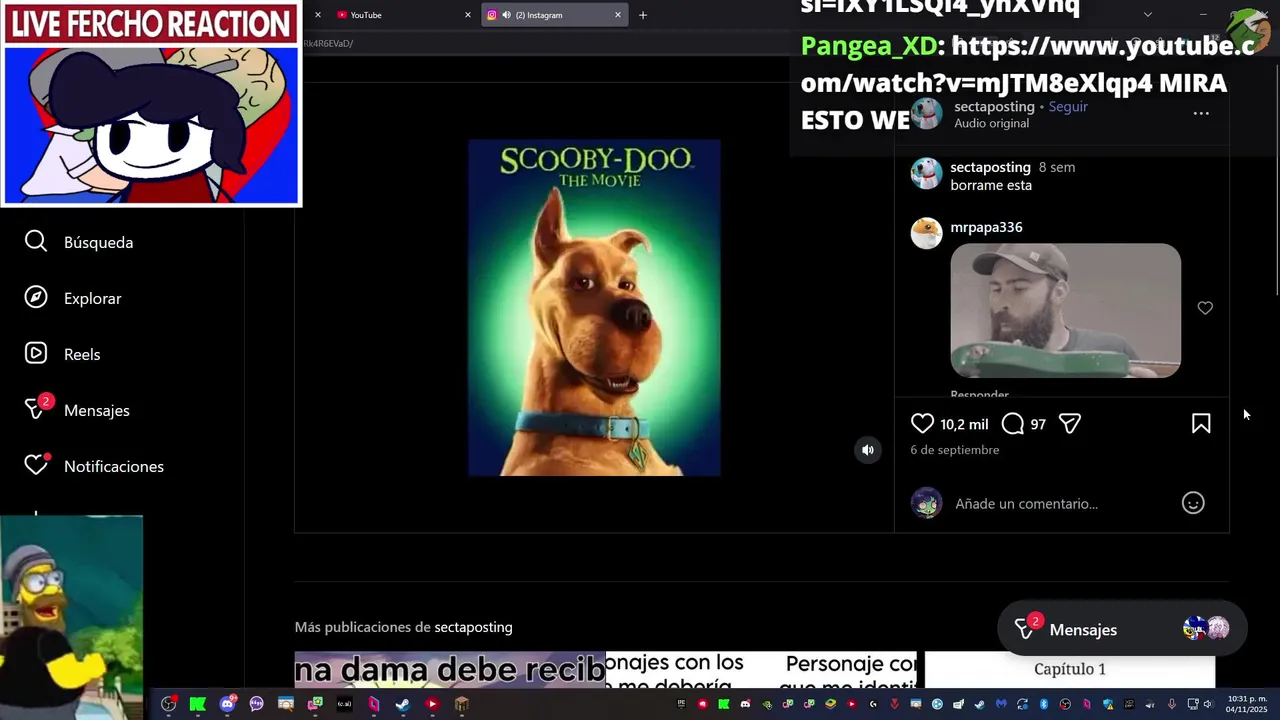Open the c.ai app in taskbar
This screenshot has width=1280, height=720.
click(344, 704)
